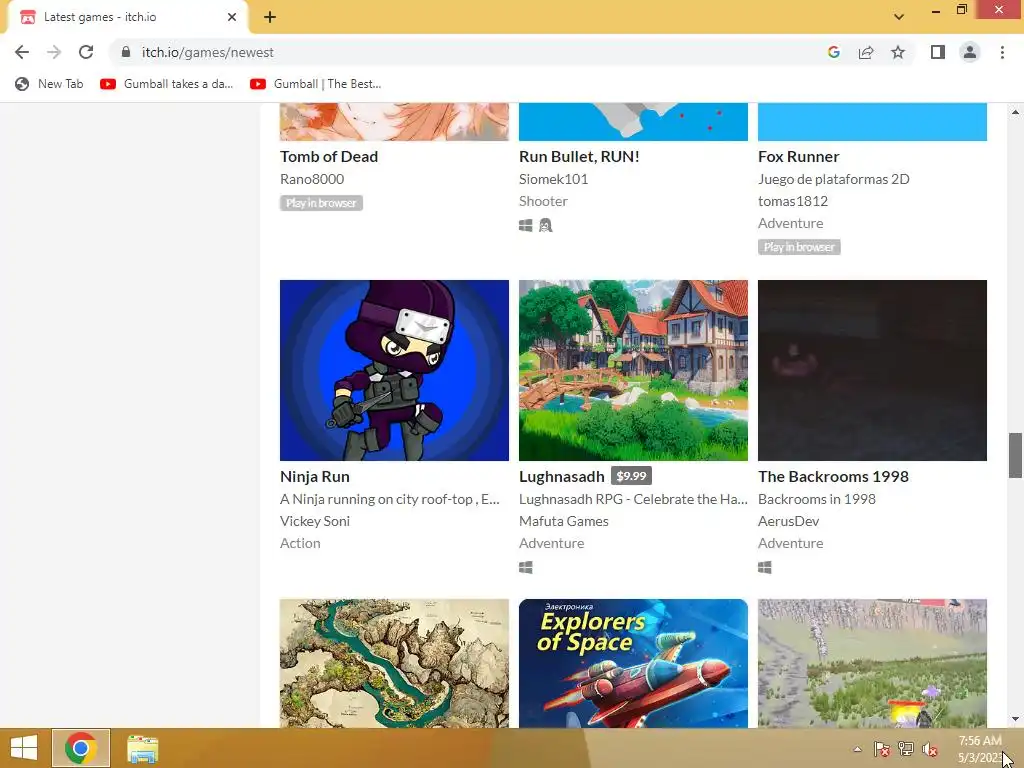Open the Action Center flag icon
This screenshot has width=1024, height=768.
881,749
